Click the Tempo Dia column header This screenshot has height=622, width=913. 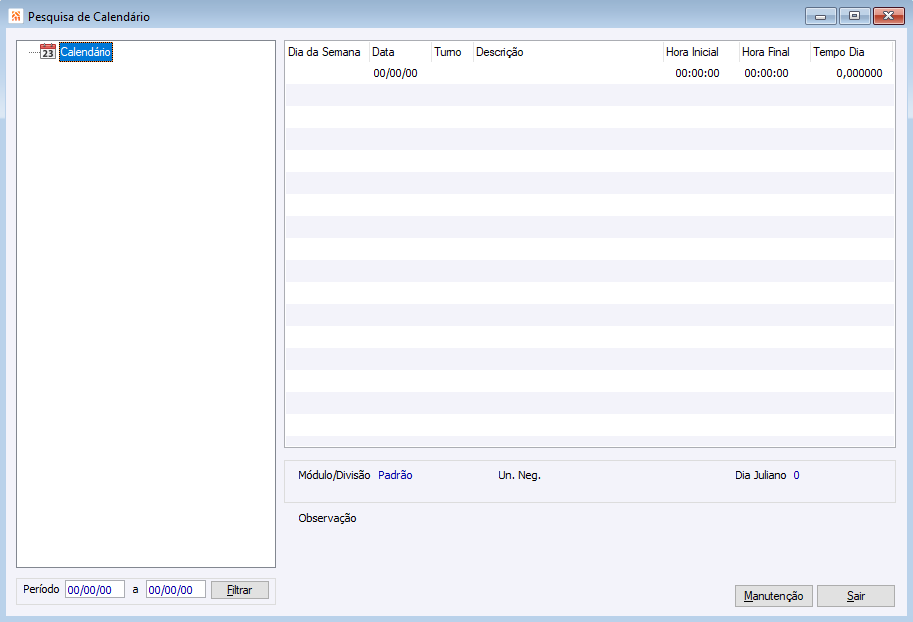pyautogui.click(x=852, y=52)
